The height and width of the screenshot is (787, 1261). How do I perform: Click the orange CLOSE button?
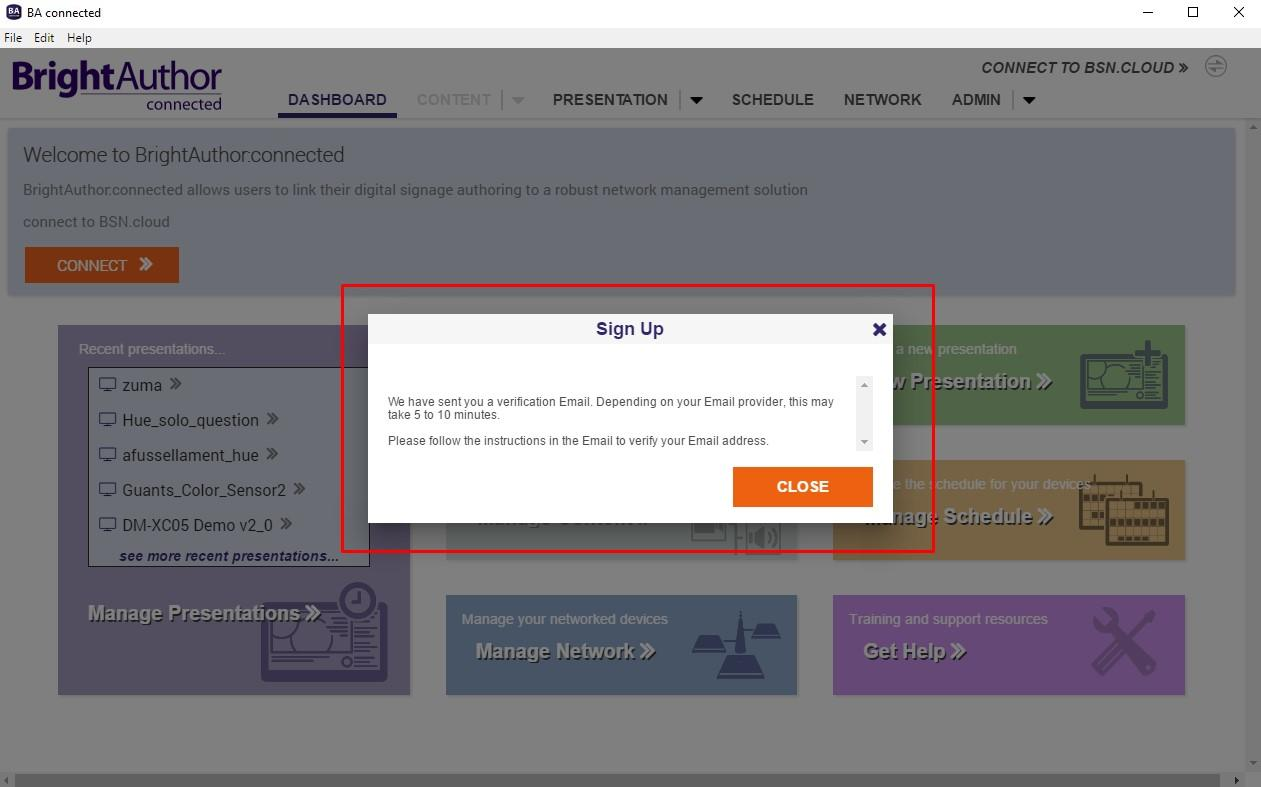pos(802,487)
